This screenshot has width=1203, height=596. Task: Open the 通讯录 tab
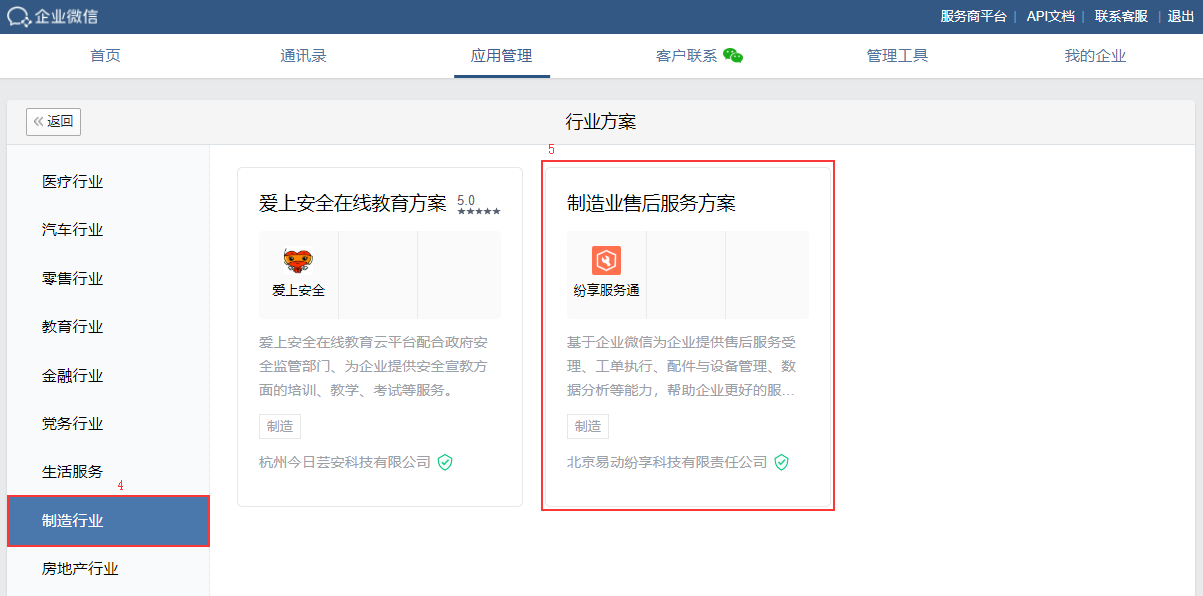click(x=303, y=56)
